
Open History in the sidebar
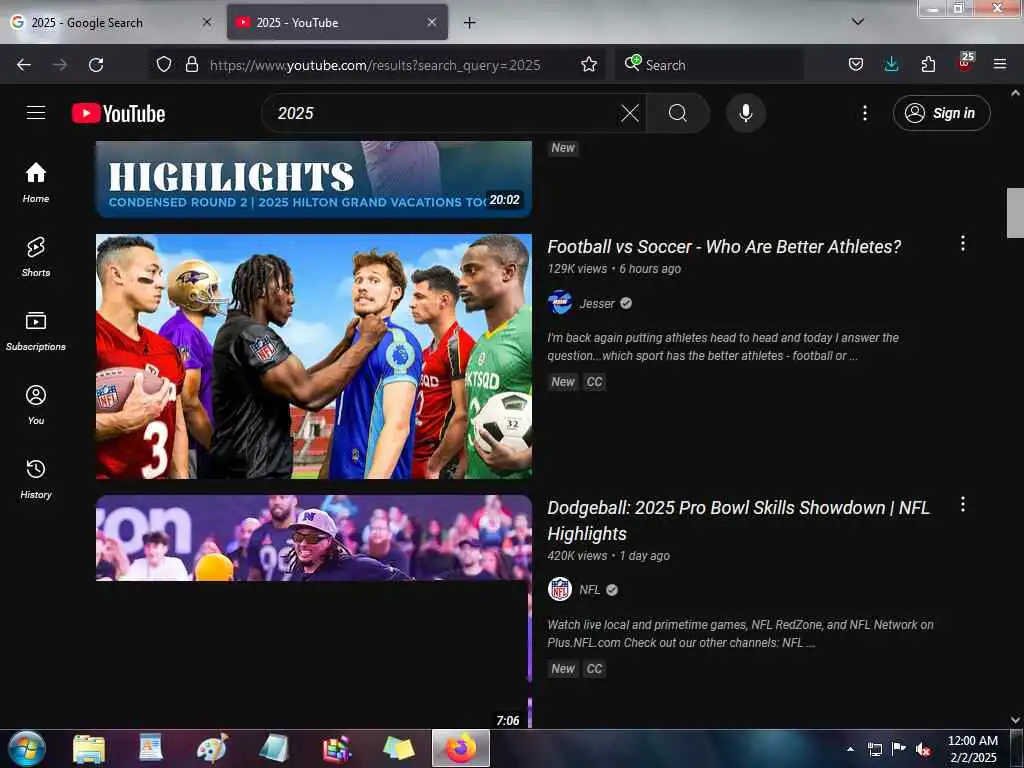pos(36,479)
